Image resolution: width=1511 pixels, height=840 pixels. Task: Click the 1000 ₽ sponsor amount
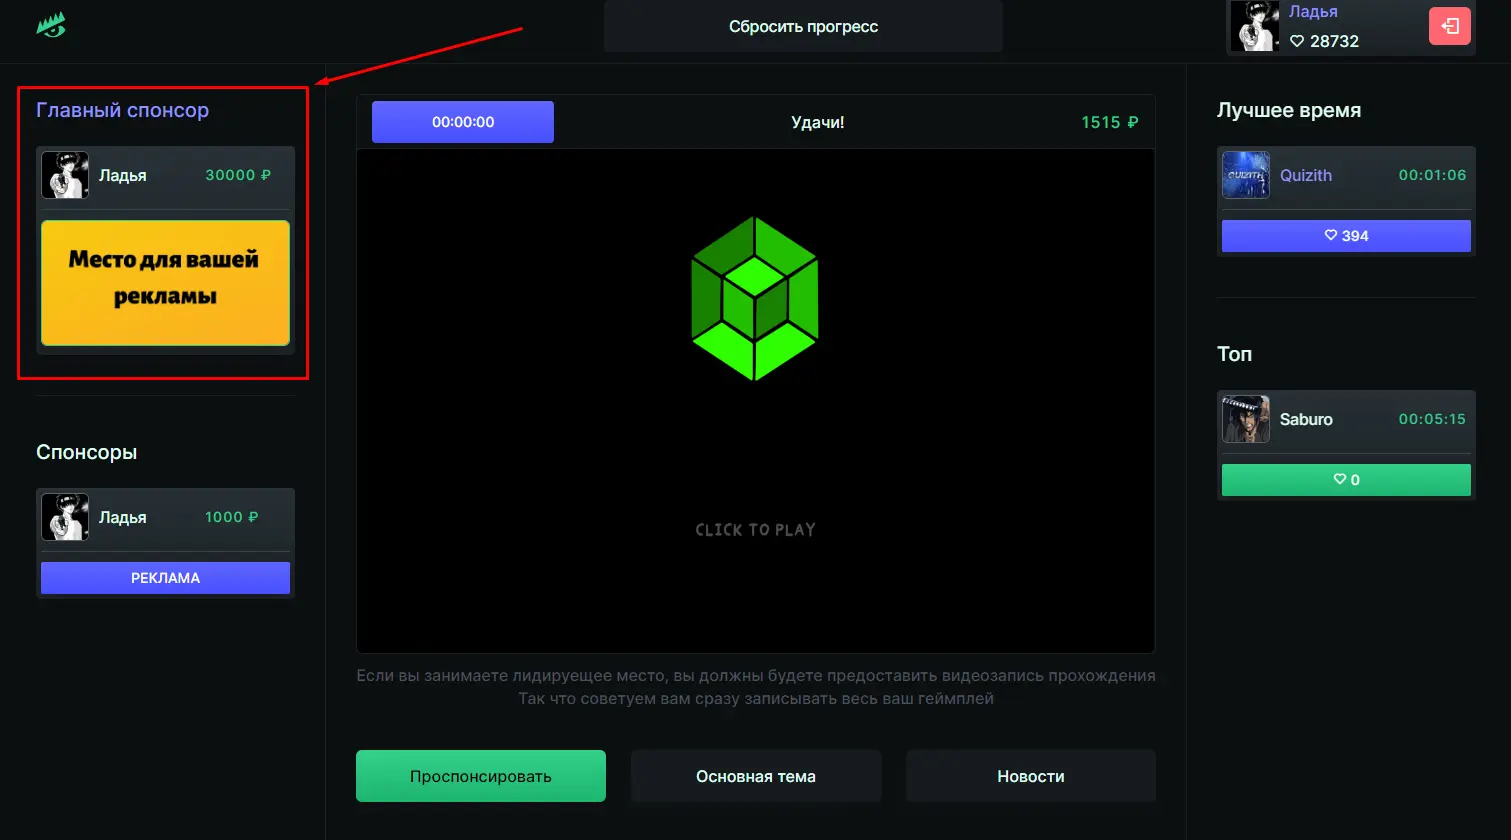click(x=231, y=517)
